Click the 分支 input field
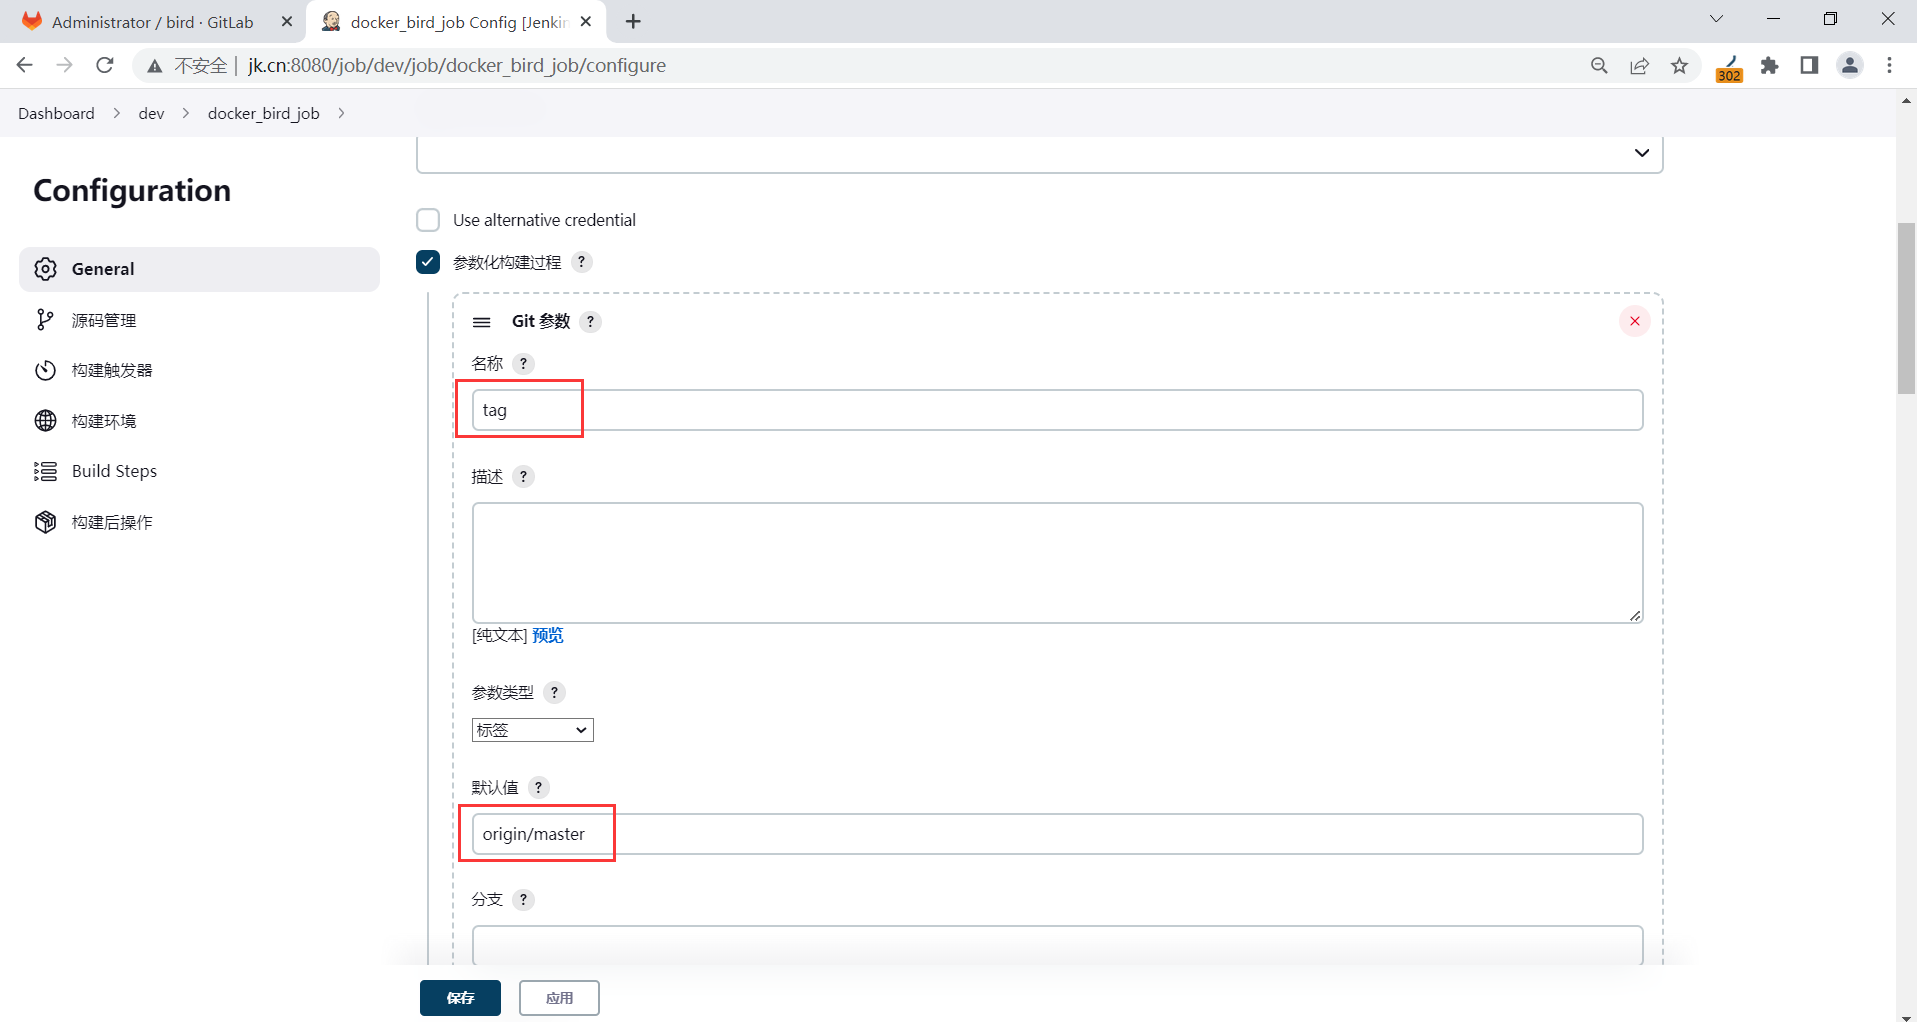Image resolution: width=1917 pixels, height=1022 pixels. 1057,946
